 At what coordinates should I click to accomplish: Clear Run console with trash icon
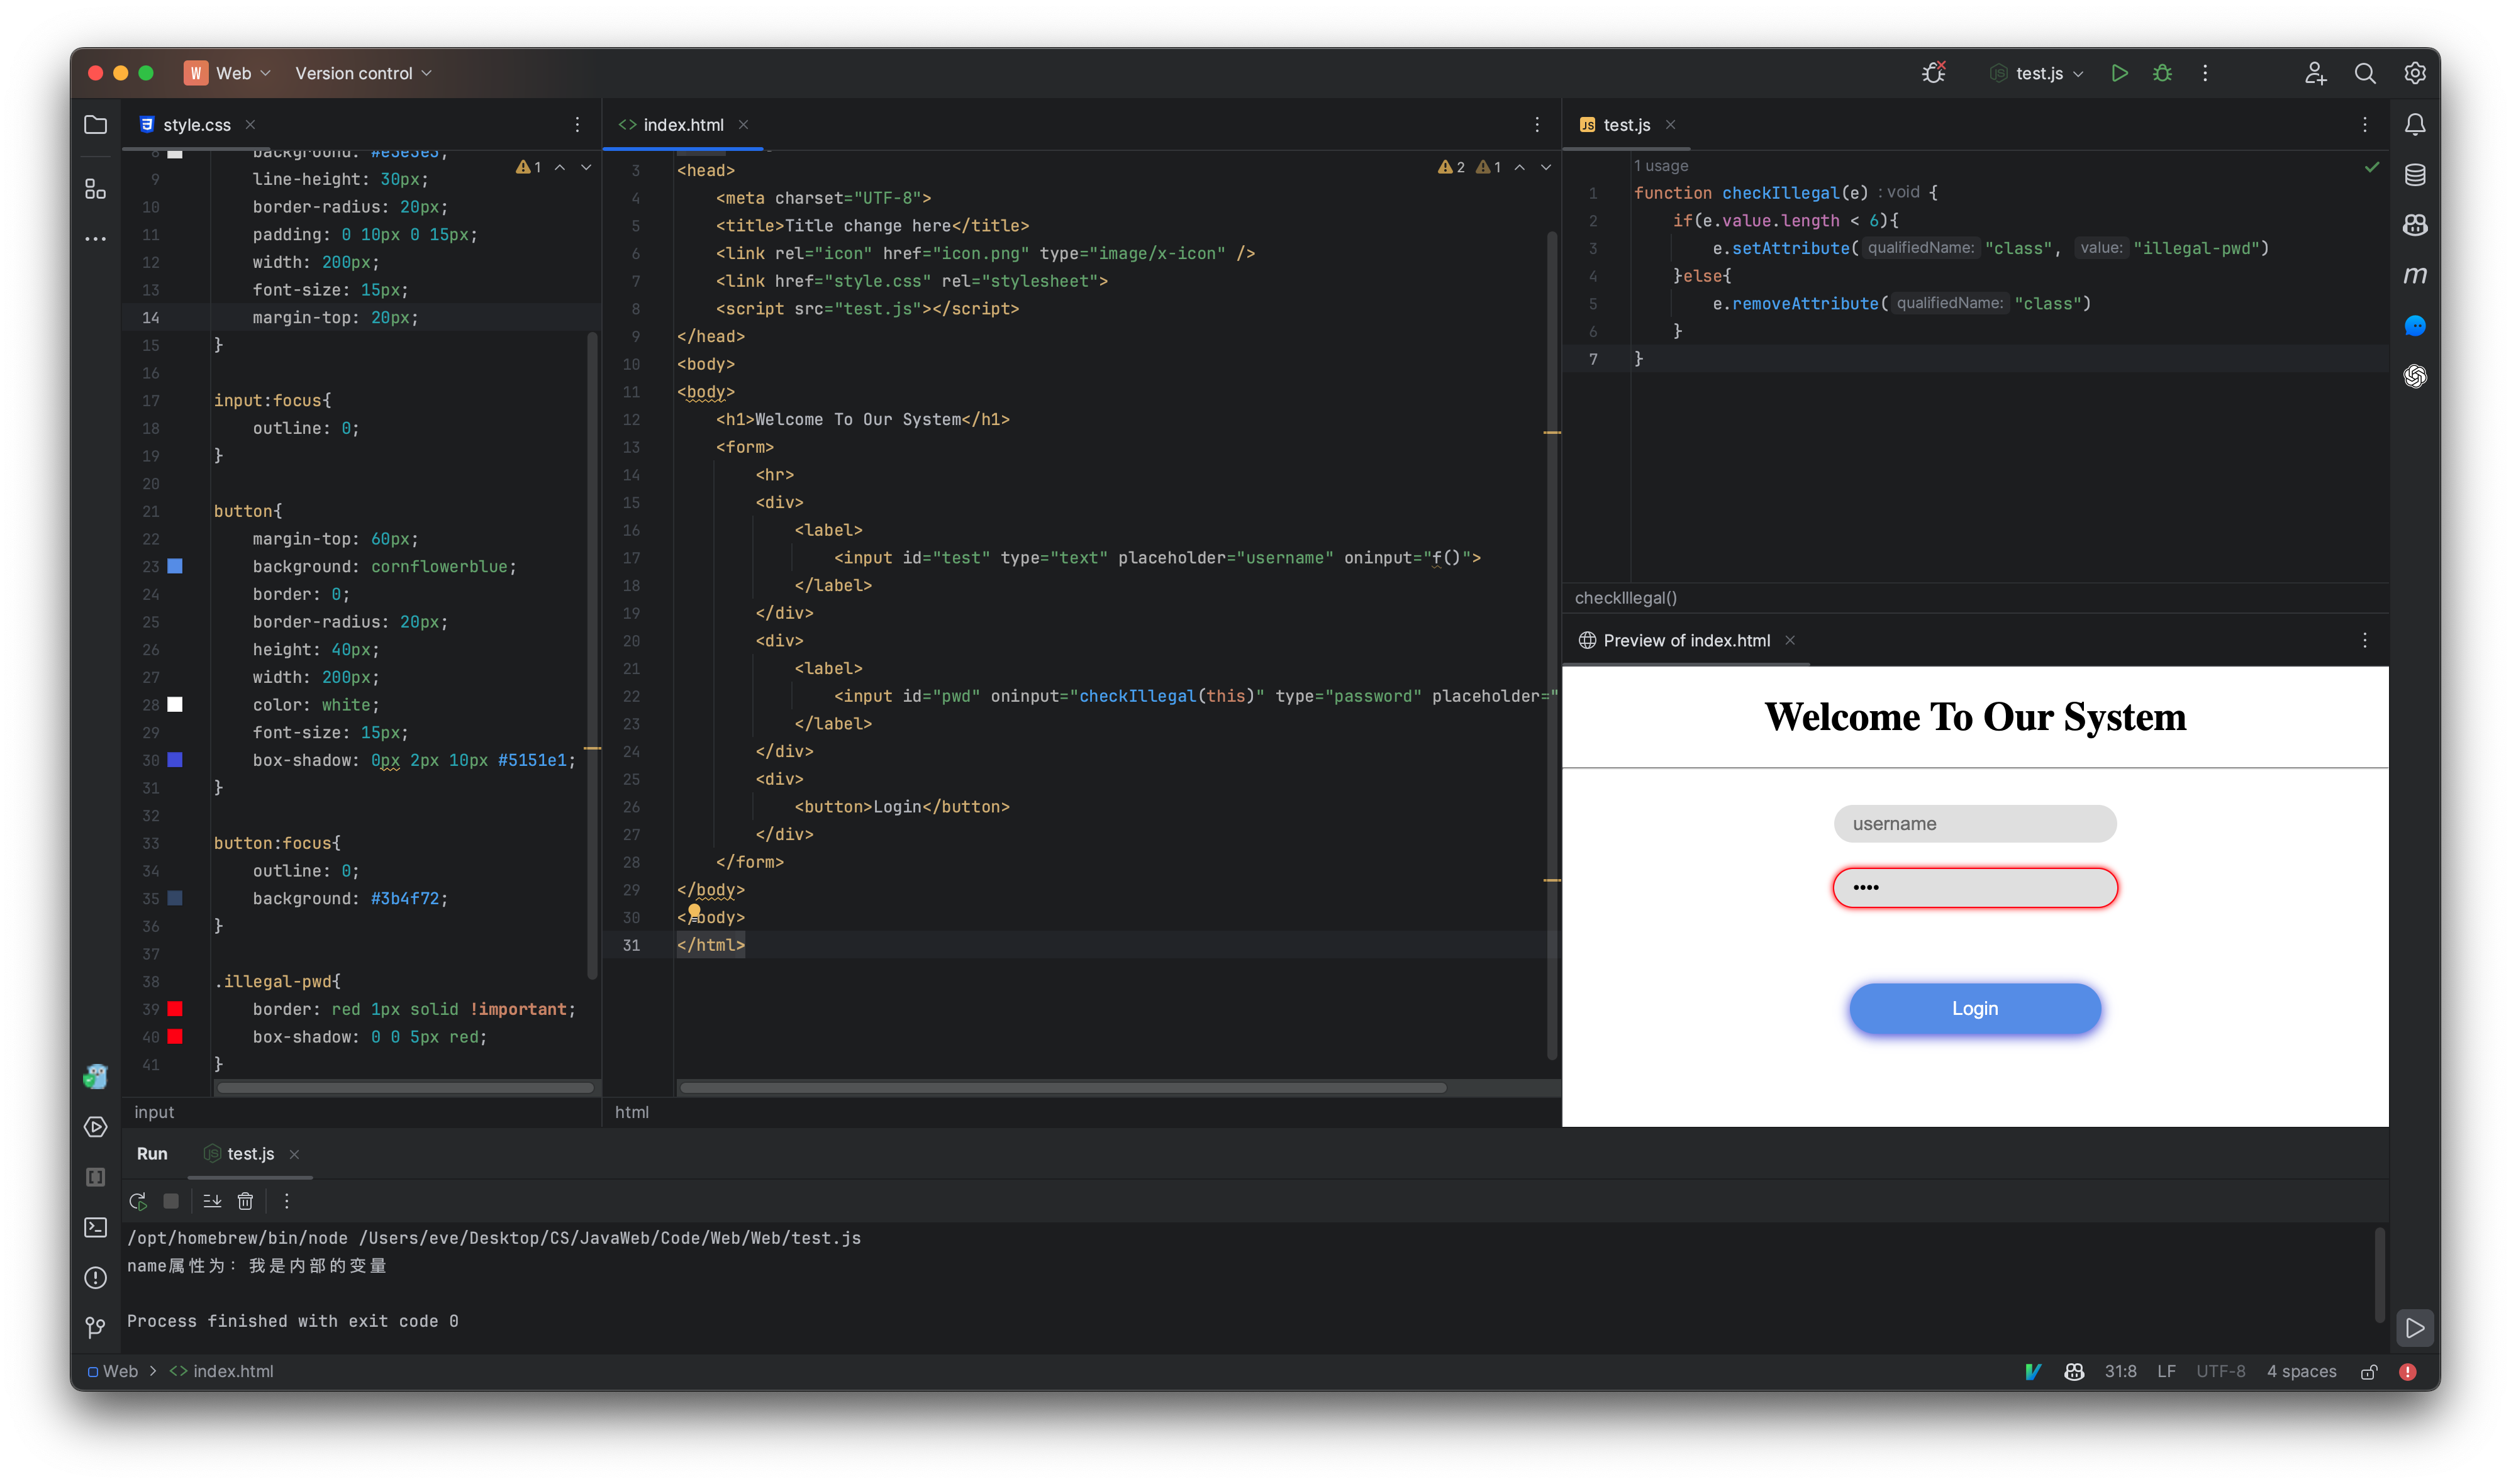[245, 1201]
